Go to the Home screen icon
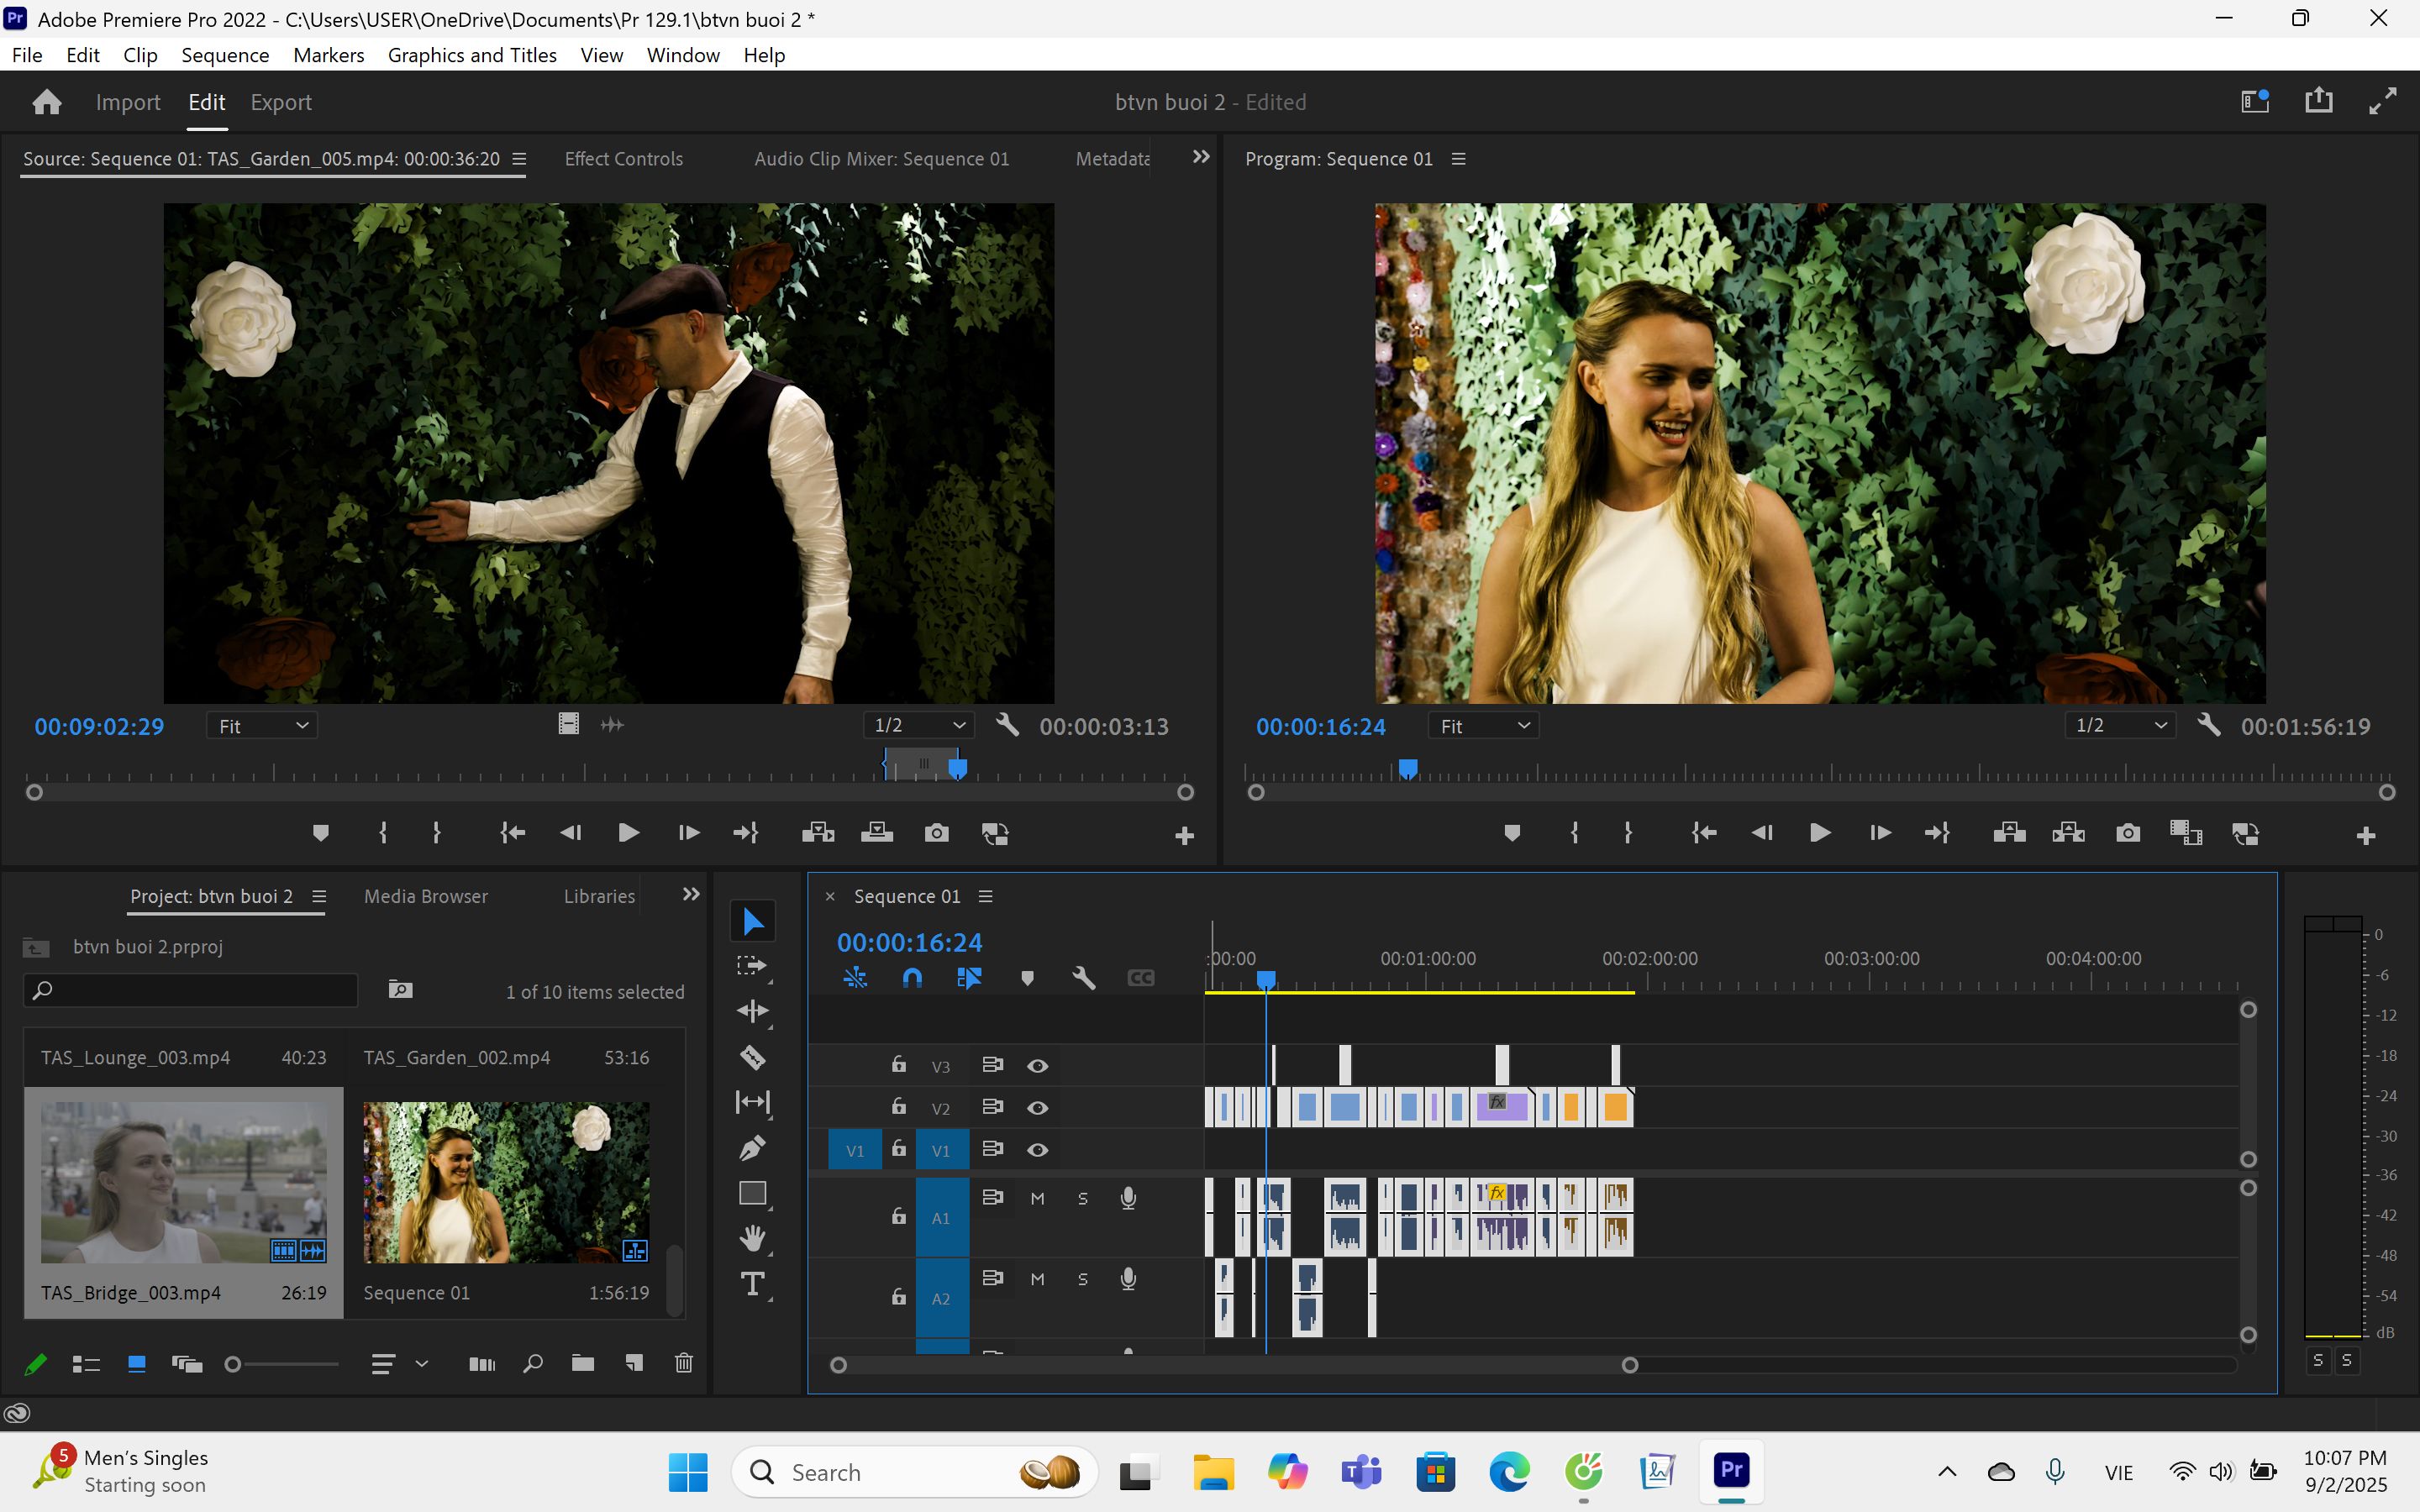This screenshot has width=2420, height=1512. tap(47, 102)
